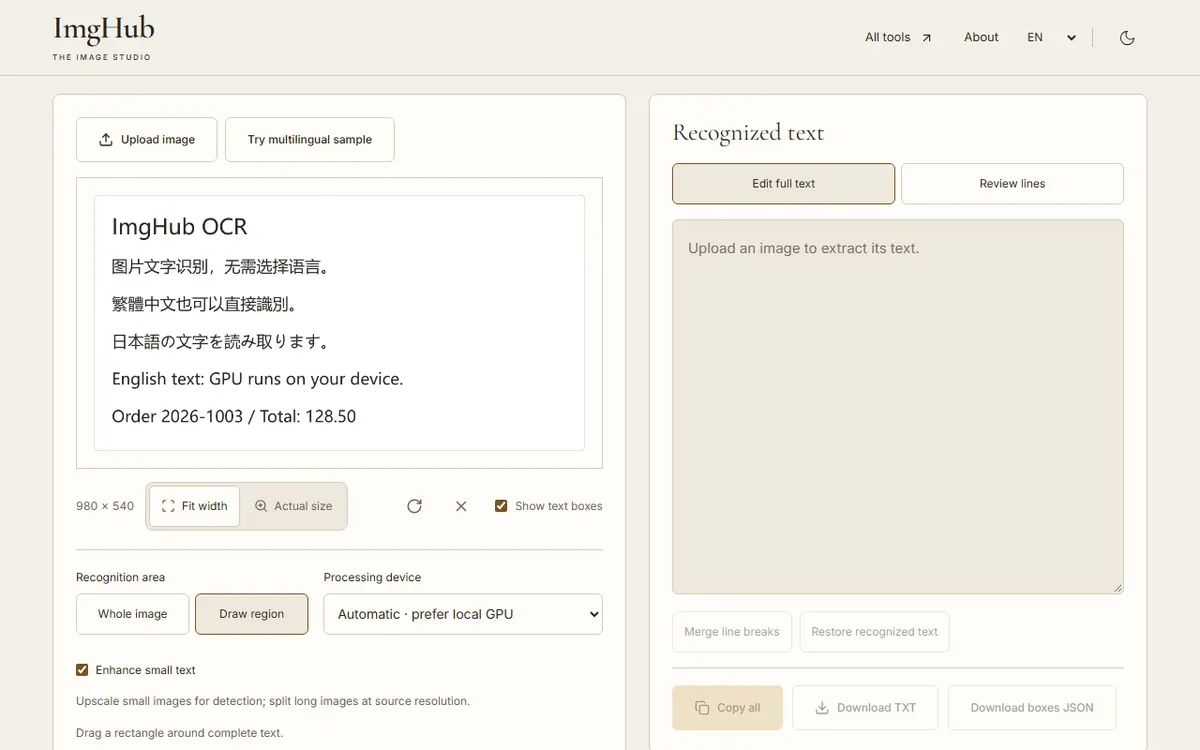Click the sample image preview
The width and height of the screenshot is (1200, 750).
[339, 323]
